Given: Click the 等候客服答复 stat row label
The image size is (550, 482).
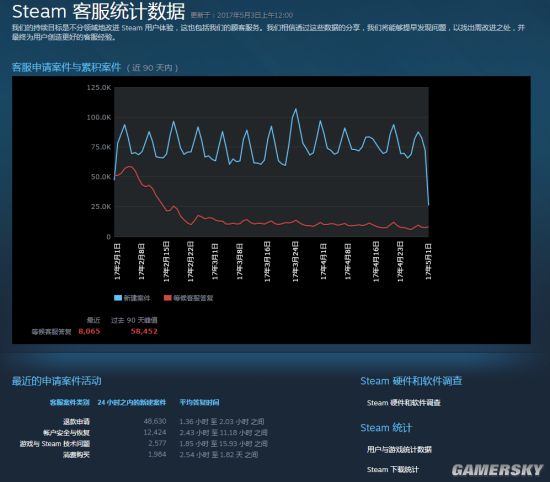Looking at the screenshot, I should (52, 332).
